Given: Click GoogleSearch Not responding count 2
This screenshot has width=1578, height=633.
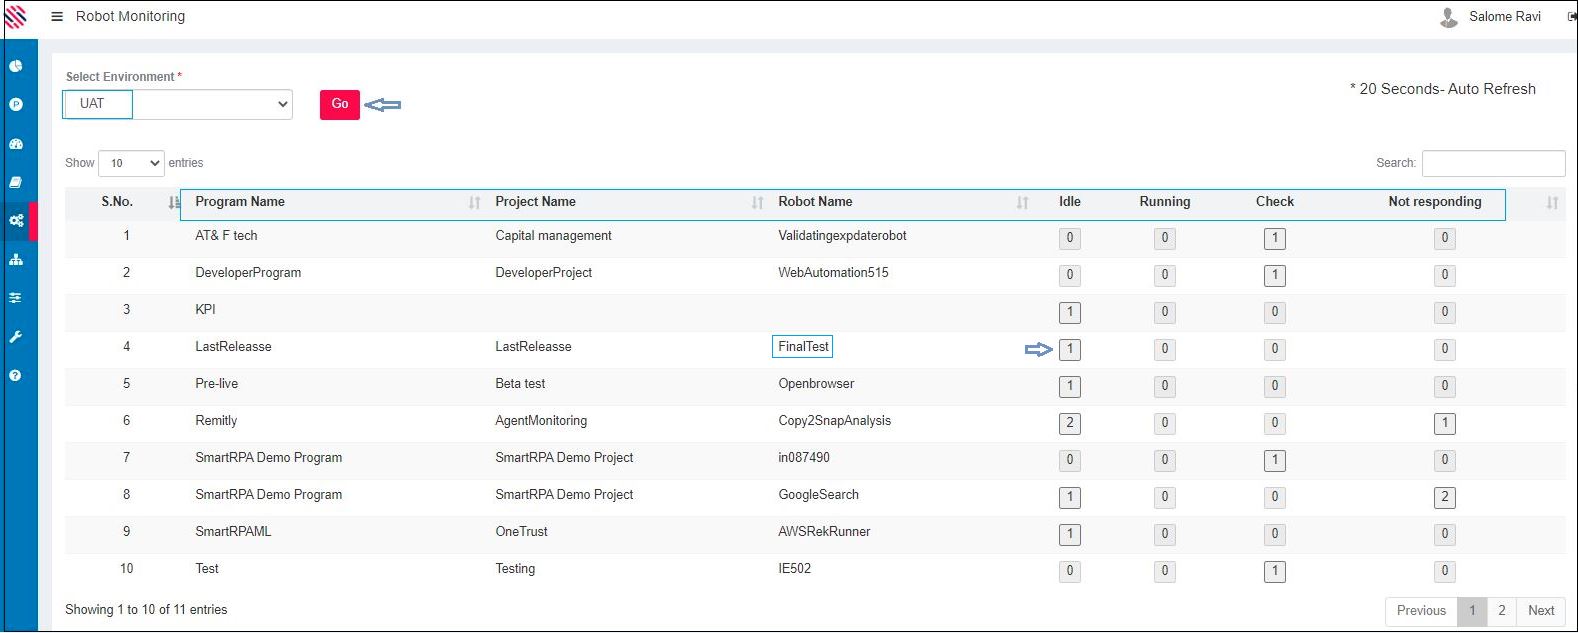Looking at the screenshot, I should [1444, 498].
